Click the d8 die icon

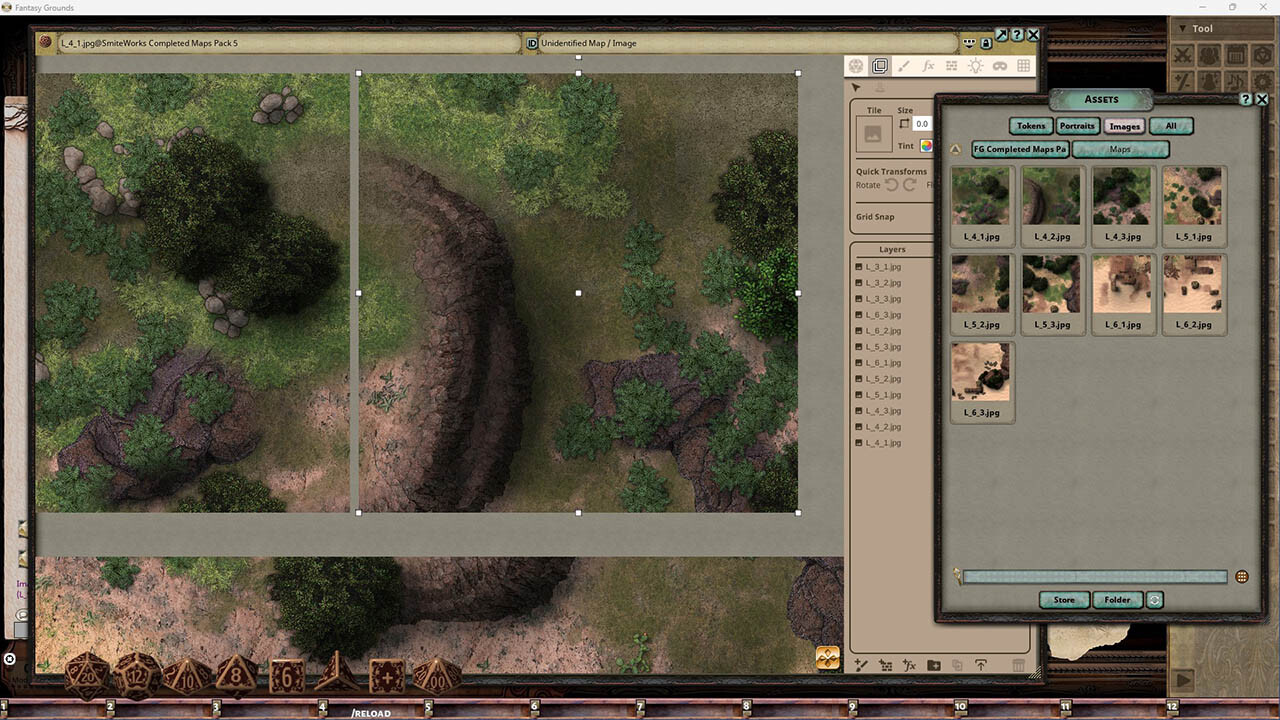tap(237, 677)
